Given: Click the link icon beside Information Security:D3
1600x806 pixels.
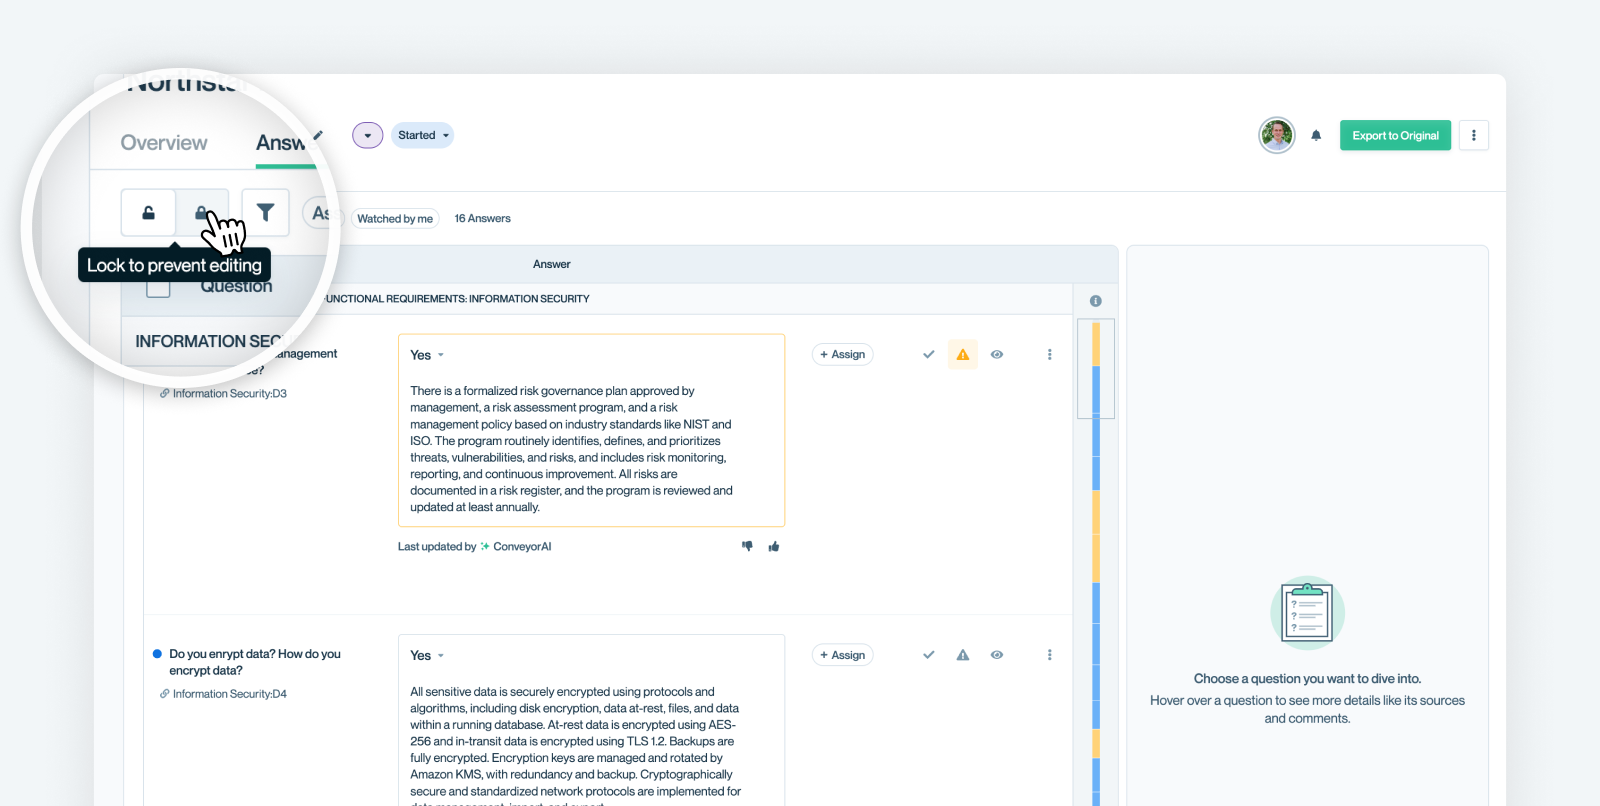Looking at the screenshot, I should [x=164, y=393].
